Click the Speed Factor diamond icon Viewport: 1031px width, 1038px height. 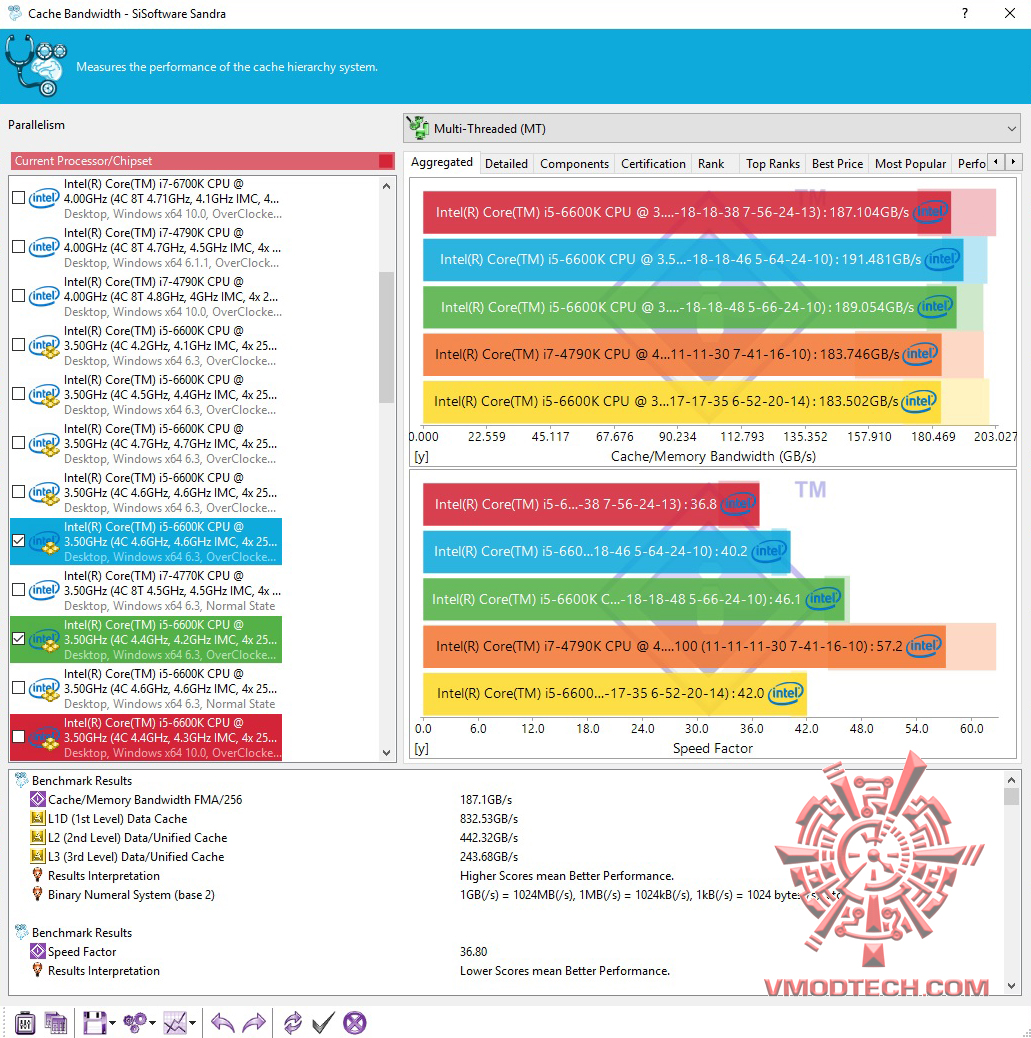pyautogui.click(x=38, y=951)
